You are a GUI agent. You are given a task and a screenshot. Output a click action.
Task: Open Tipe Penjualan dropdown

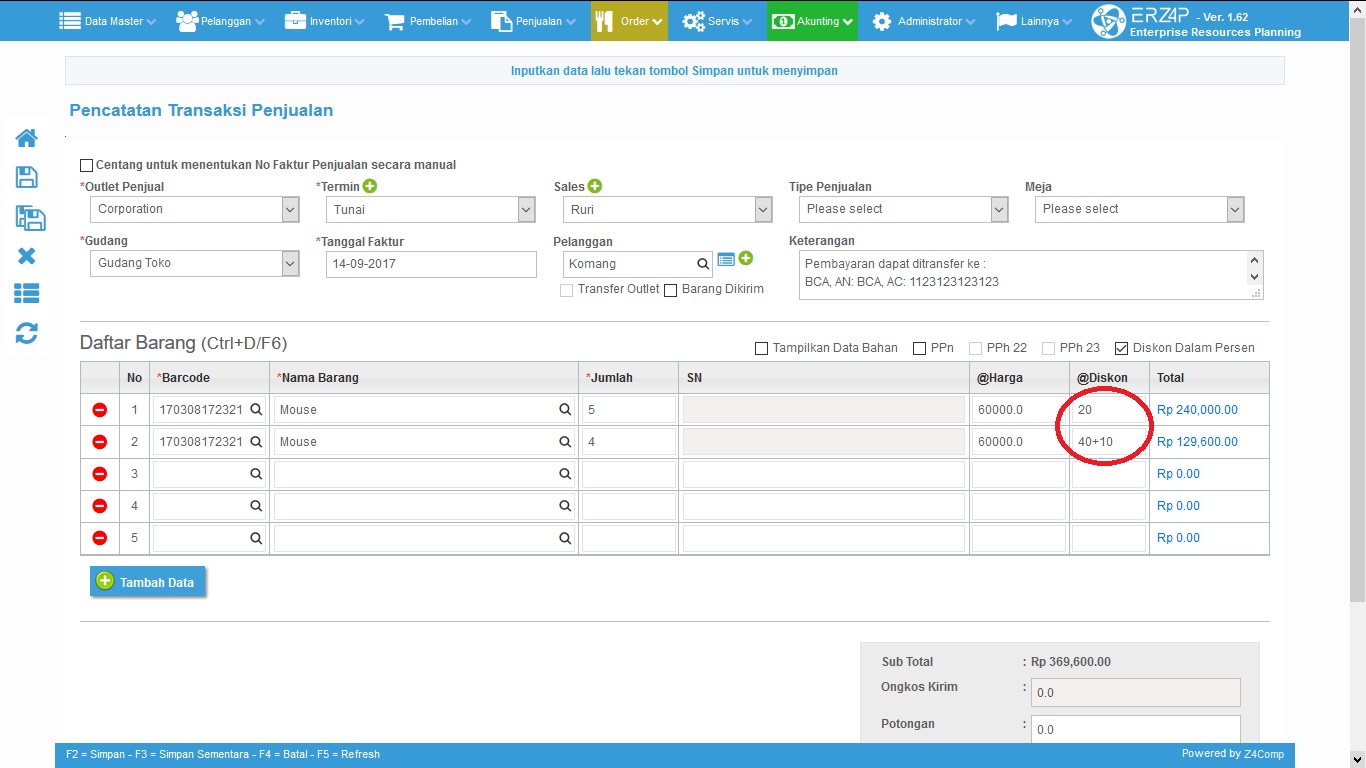(903, 209)
